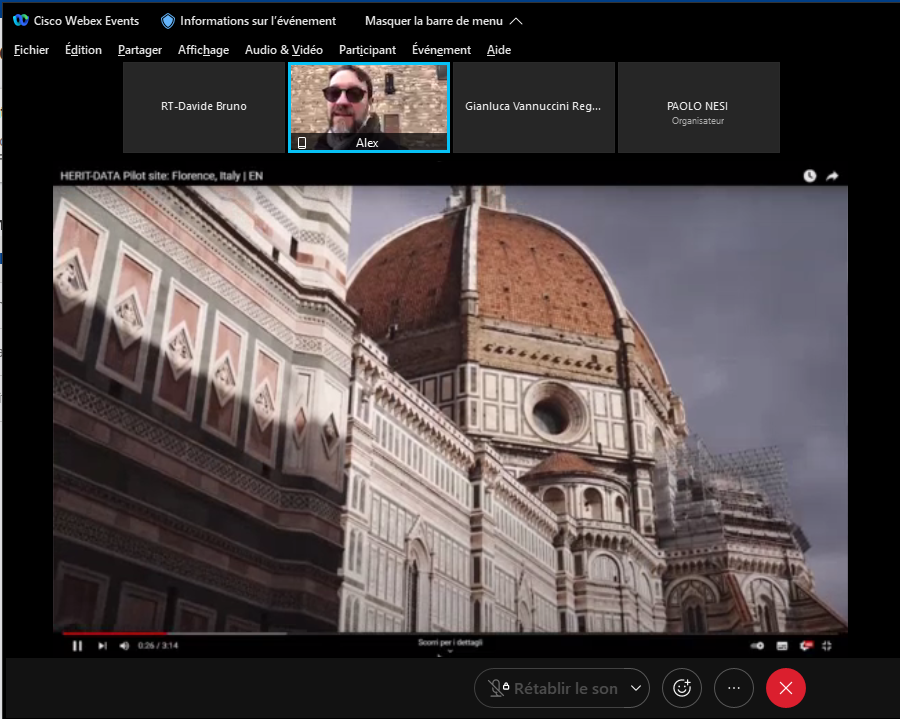This screenshot has height=719, width=900.
Task: Open the Aide menu
Action: 499,50
